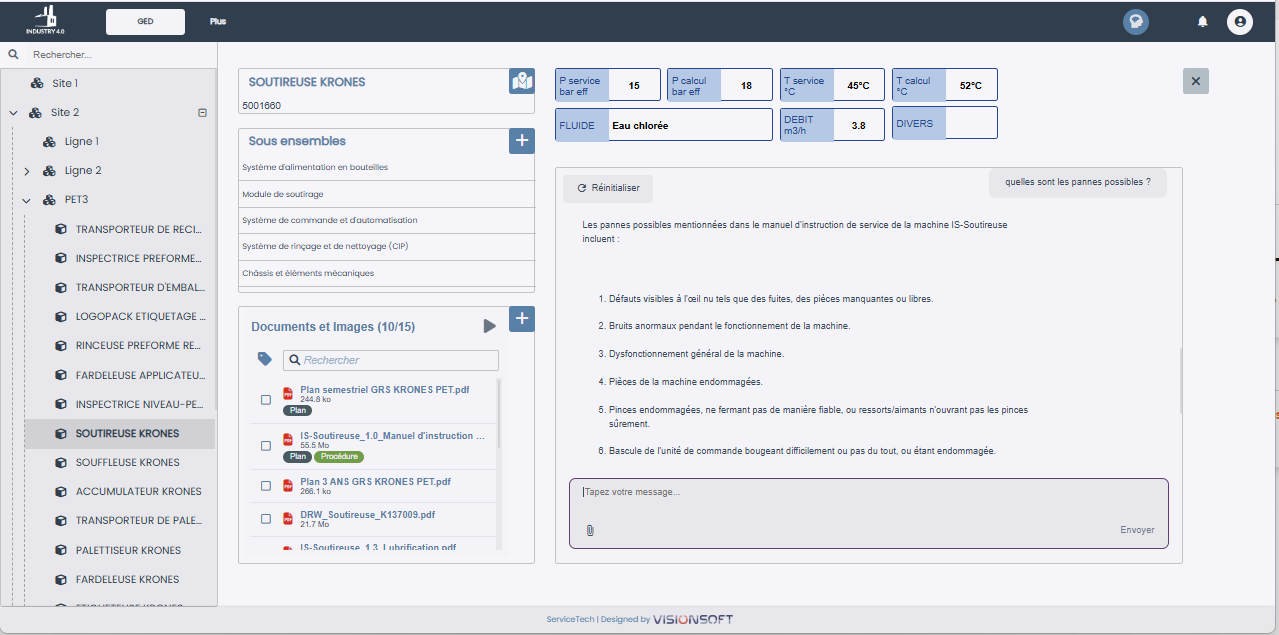Viewport: 1279px width, 635px height.
Task: Click the cube icon of SOUFFLEUSE KRONES
Action: [x=60, y=463]
